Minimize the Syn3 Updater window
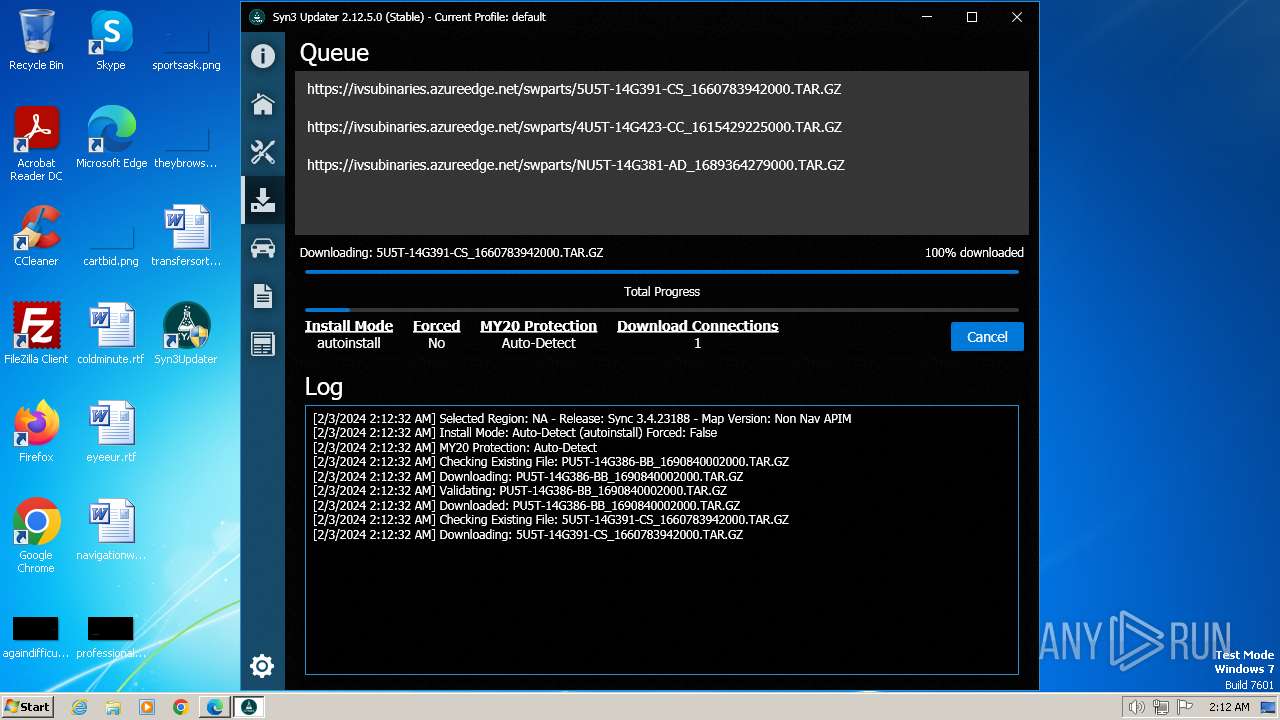Viewport: 1280px width, 720px height. click(927, 17)
